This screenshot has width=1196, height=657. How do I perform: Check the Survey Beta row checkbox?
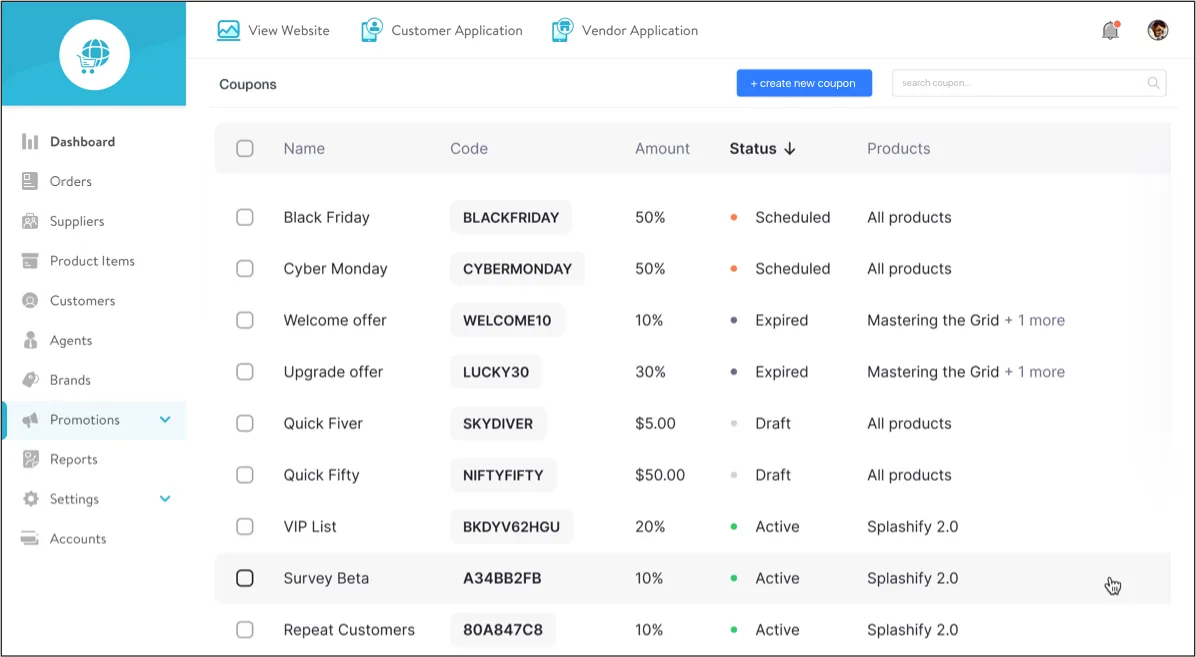pos(245,578)
